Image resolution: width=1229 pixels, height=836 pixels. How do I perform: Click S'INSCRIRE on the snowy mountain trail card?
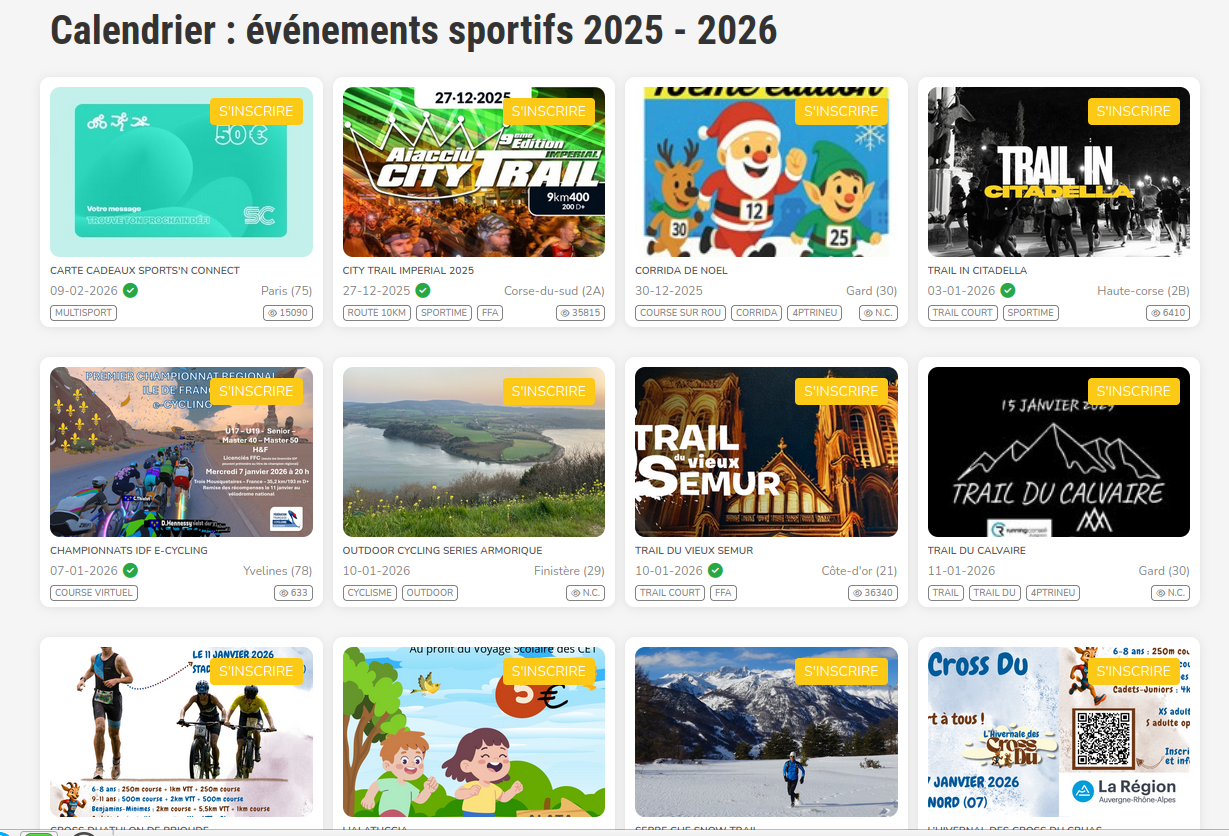pos(841,671)
